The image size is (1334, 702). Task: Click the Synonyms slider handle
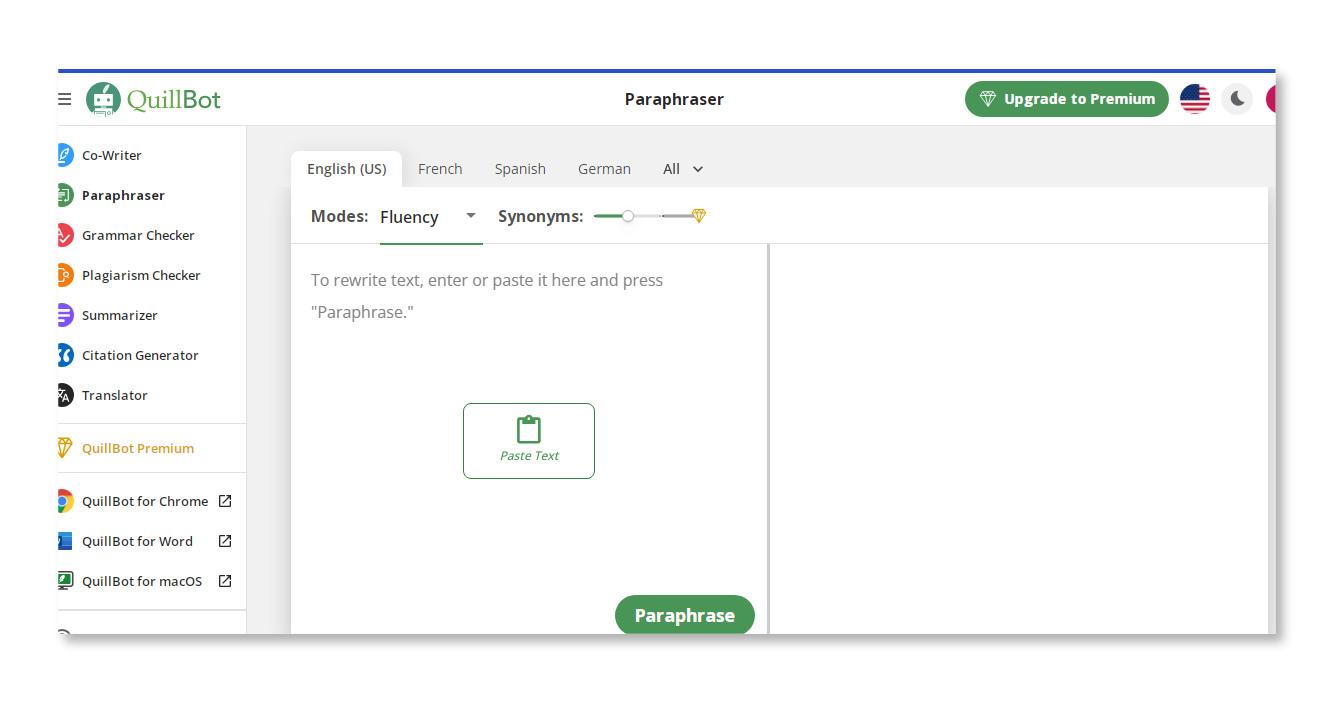pos(628,216)
